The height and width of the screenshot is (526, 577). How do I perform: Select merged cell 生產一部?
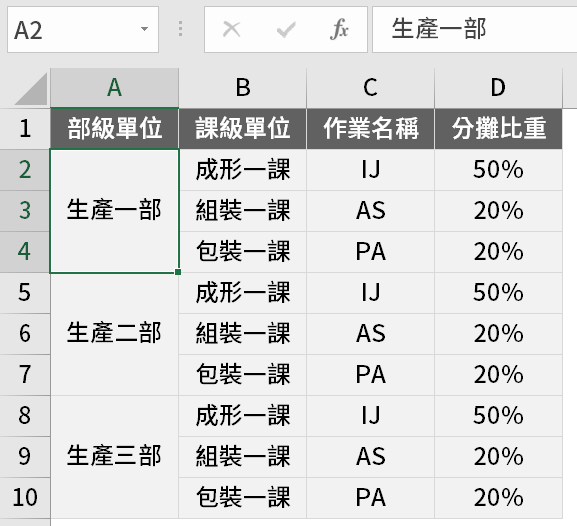click(114, 211)
